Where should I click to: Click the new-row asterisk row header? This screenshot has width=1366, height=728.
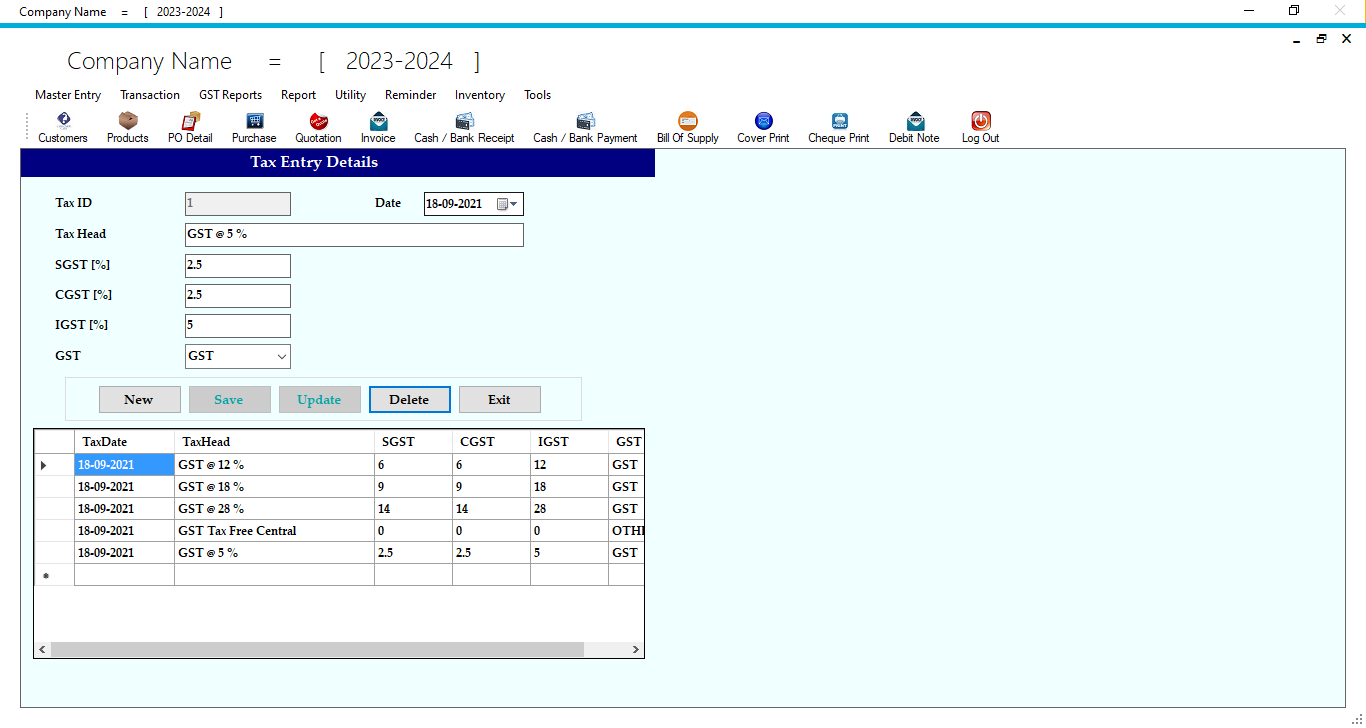54,575
